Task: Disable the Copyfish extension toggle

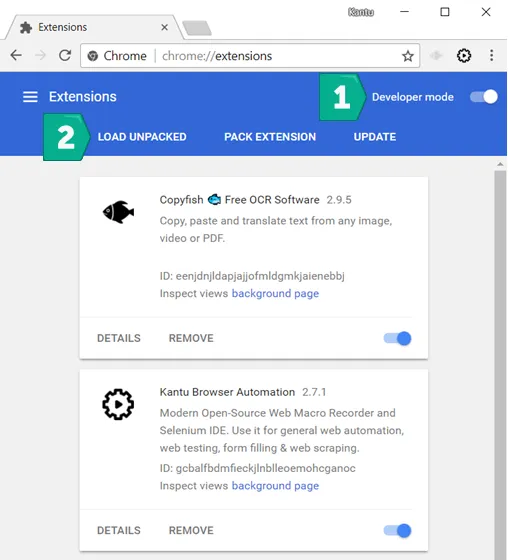Action: click(397, 338)
